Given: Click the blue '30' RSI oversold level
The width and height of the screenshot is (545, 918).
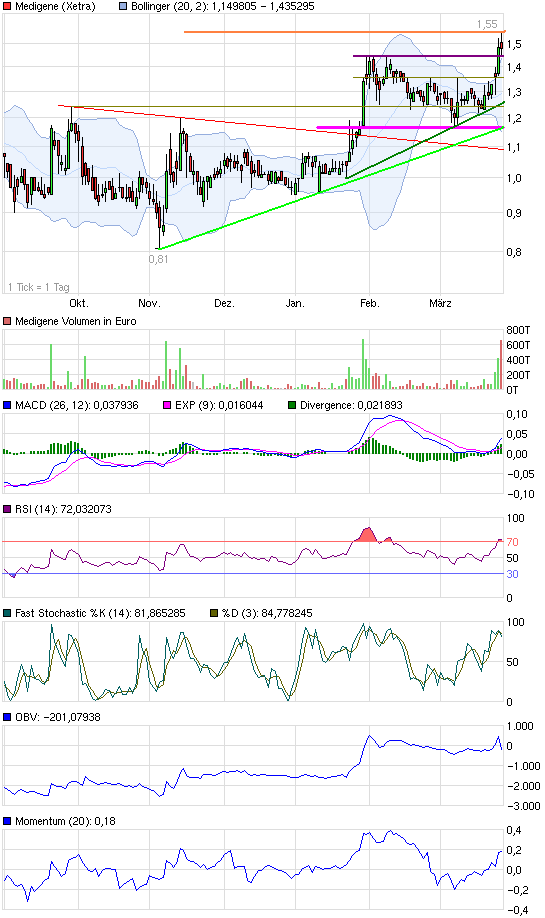Looking at the screenshot, I should (513, 574).
